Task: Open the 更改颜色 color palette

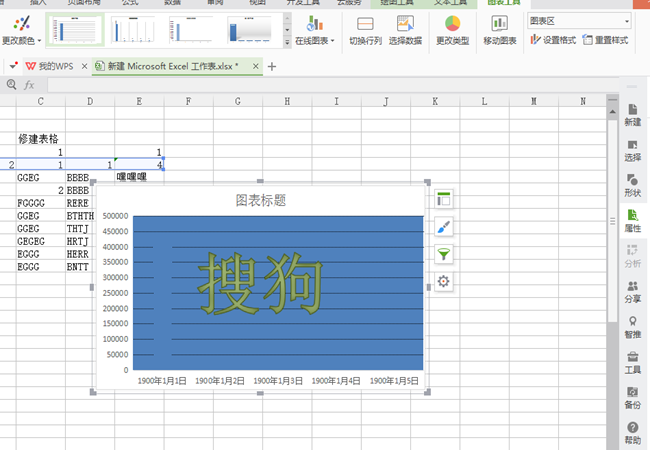Action: pyautogui.click(x=22, y=30)
